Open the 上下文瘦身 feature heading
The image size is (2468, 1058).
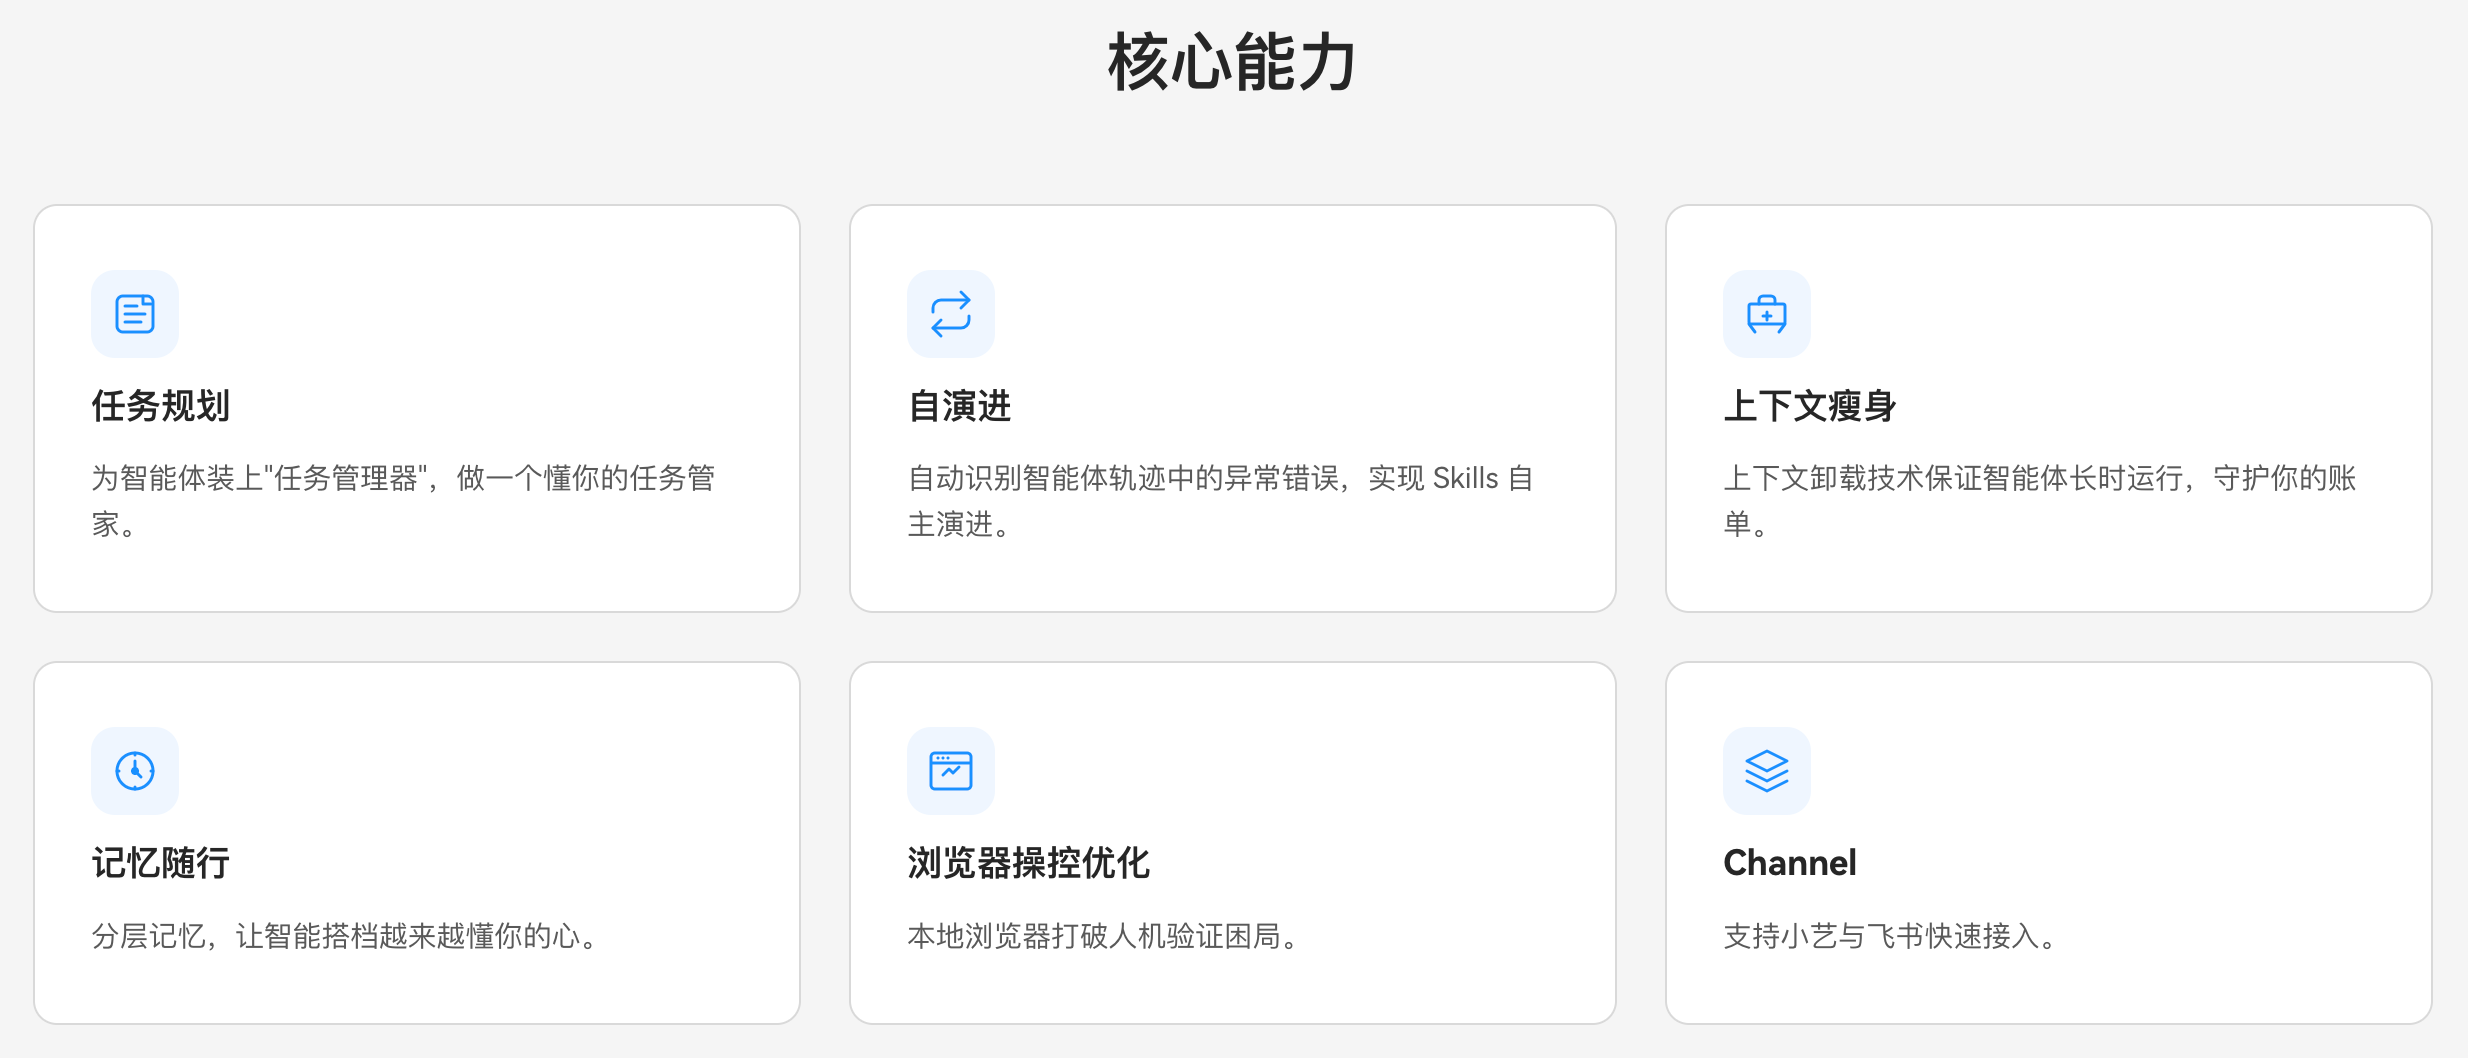tap(1809, 406)
